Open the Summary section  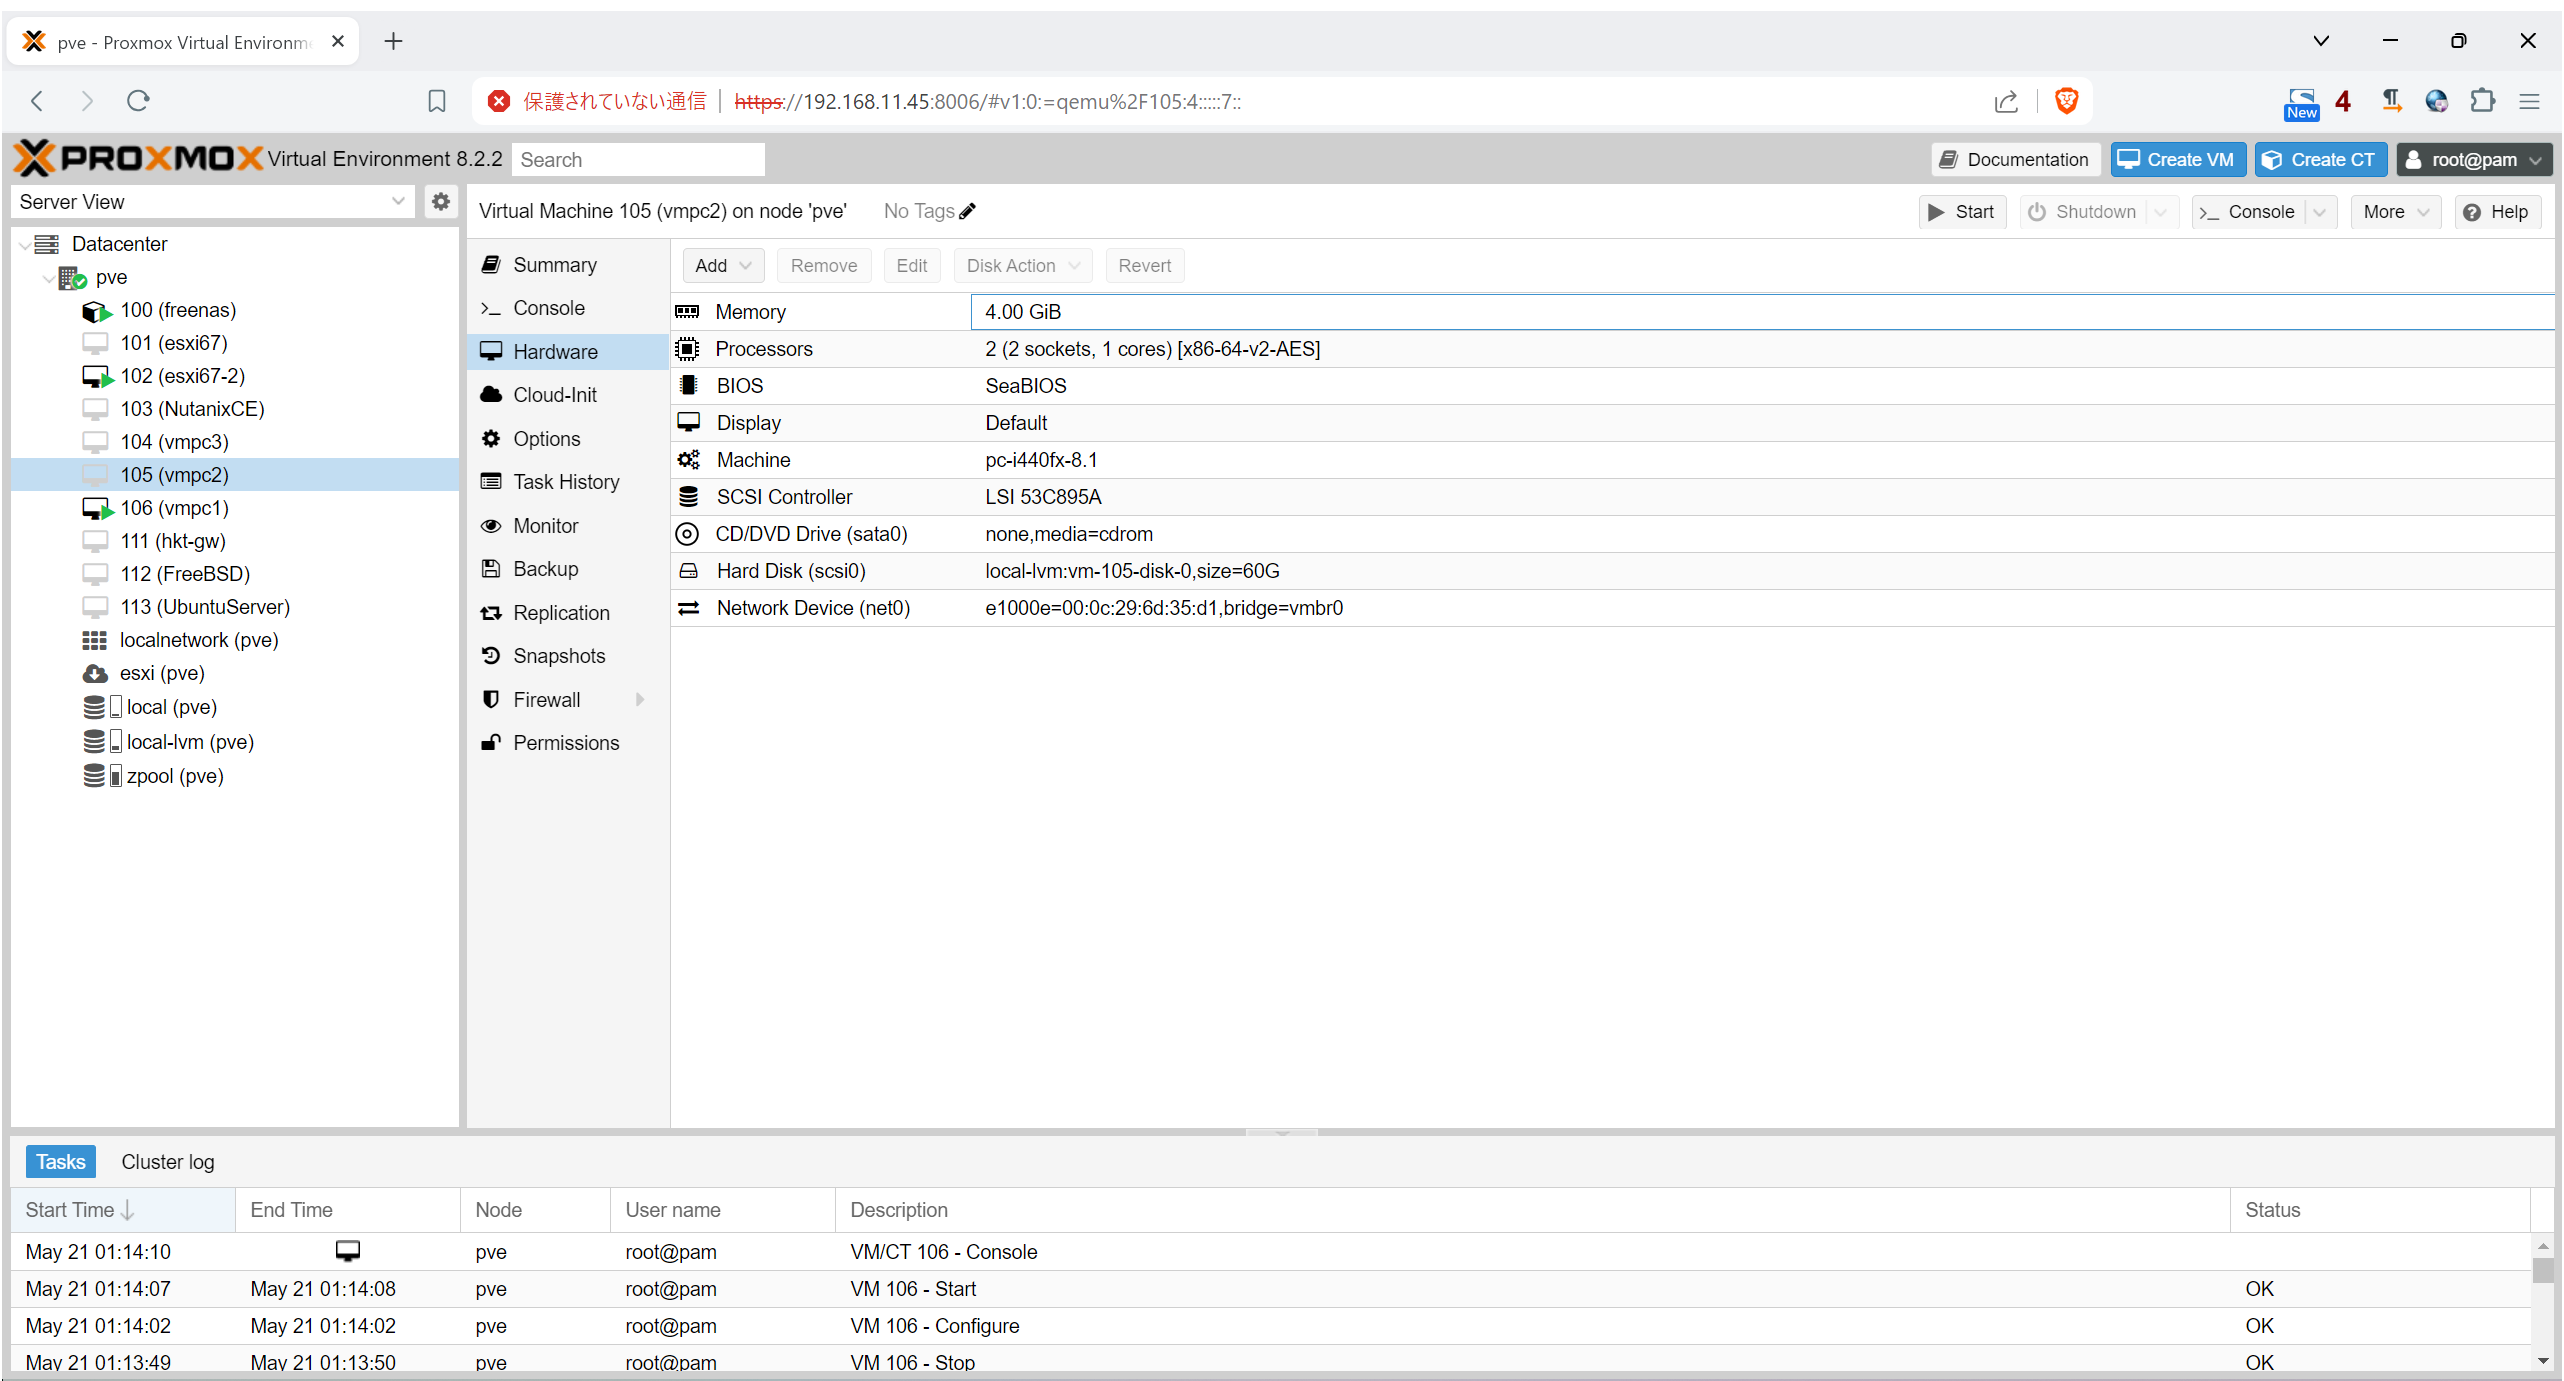click(x=567, y=265)
